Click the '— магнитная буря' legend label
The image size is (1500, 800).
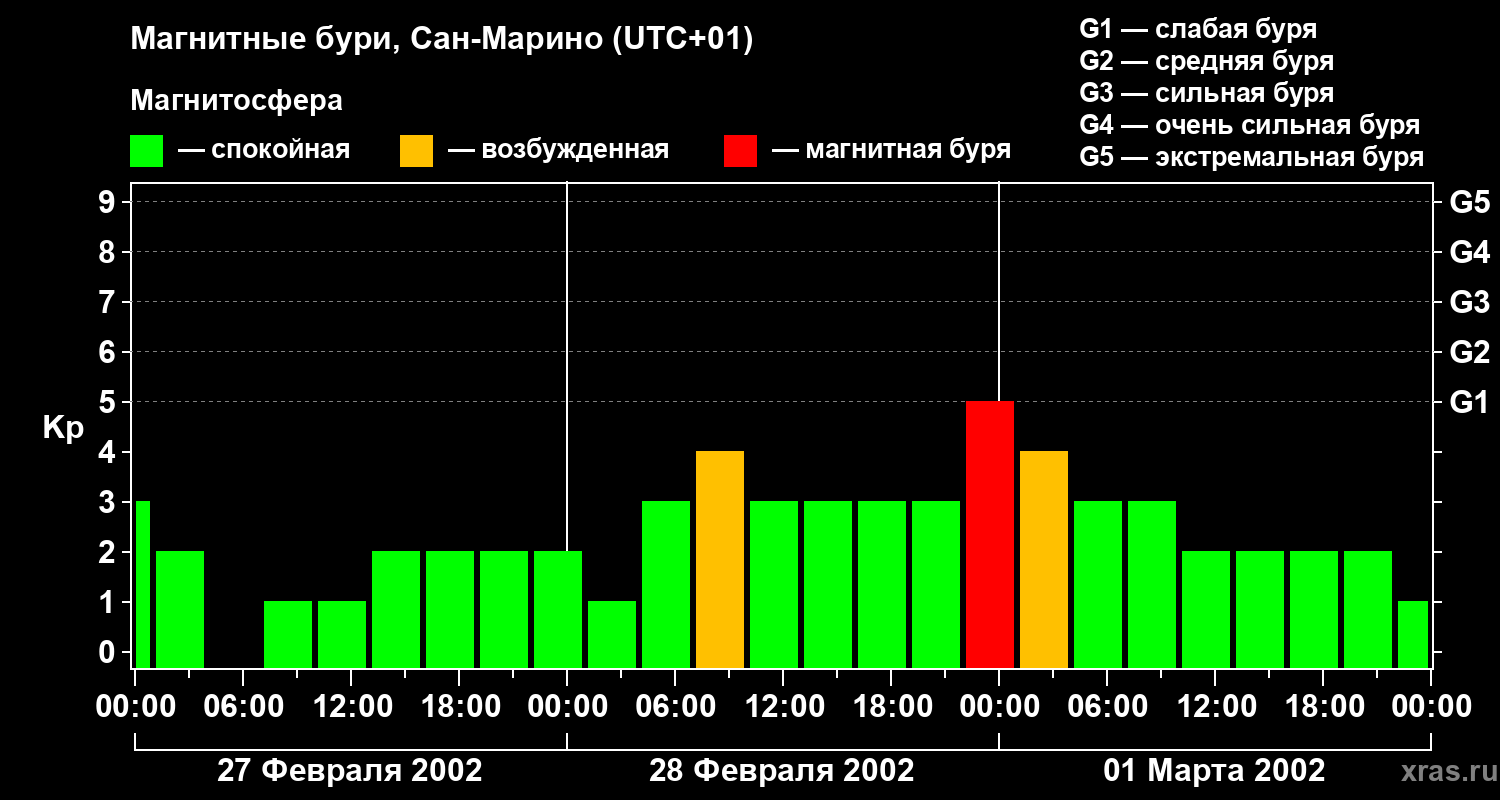[891, 150]
